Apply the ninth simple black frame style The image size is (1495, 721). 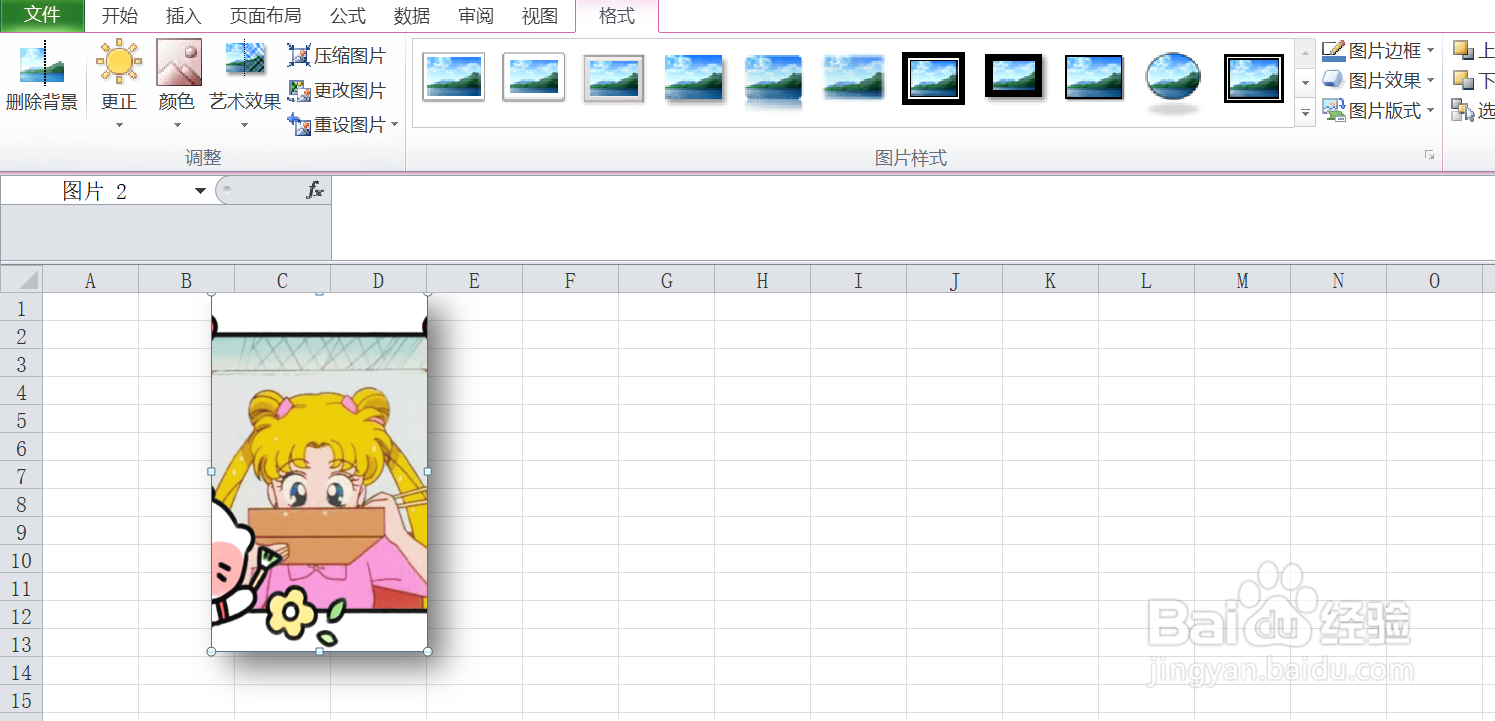coord(1094,78)
